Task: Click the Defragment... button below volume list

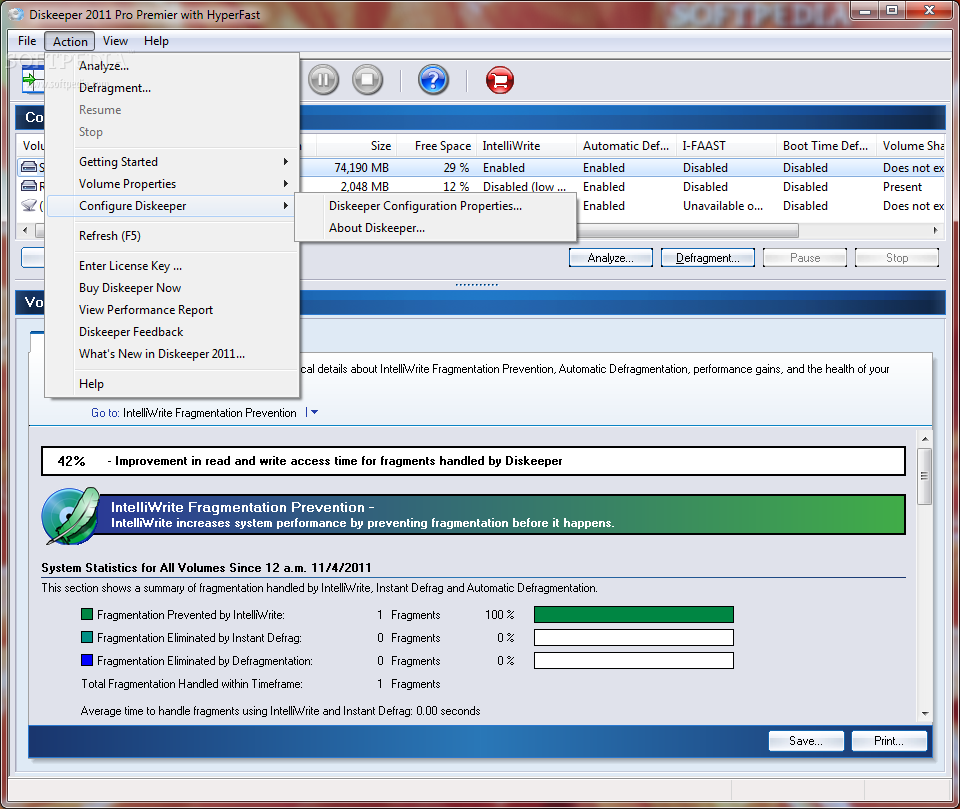Action: (x=707, y=258)
